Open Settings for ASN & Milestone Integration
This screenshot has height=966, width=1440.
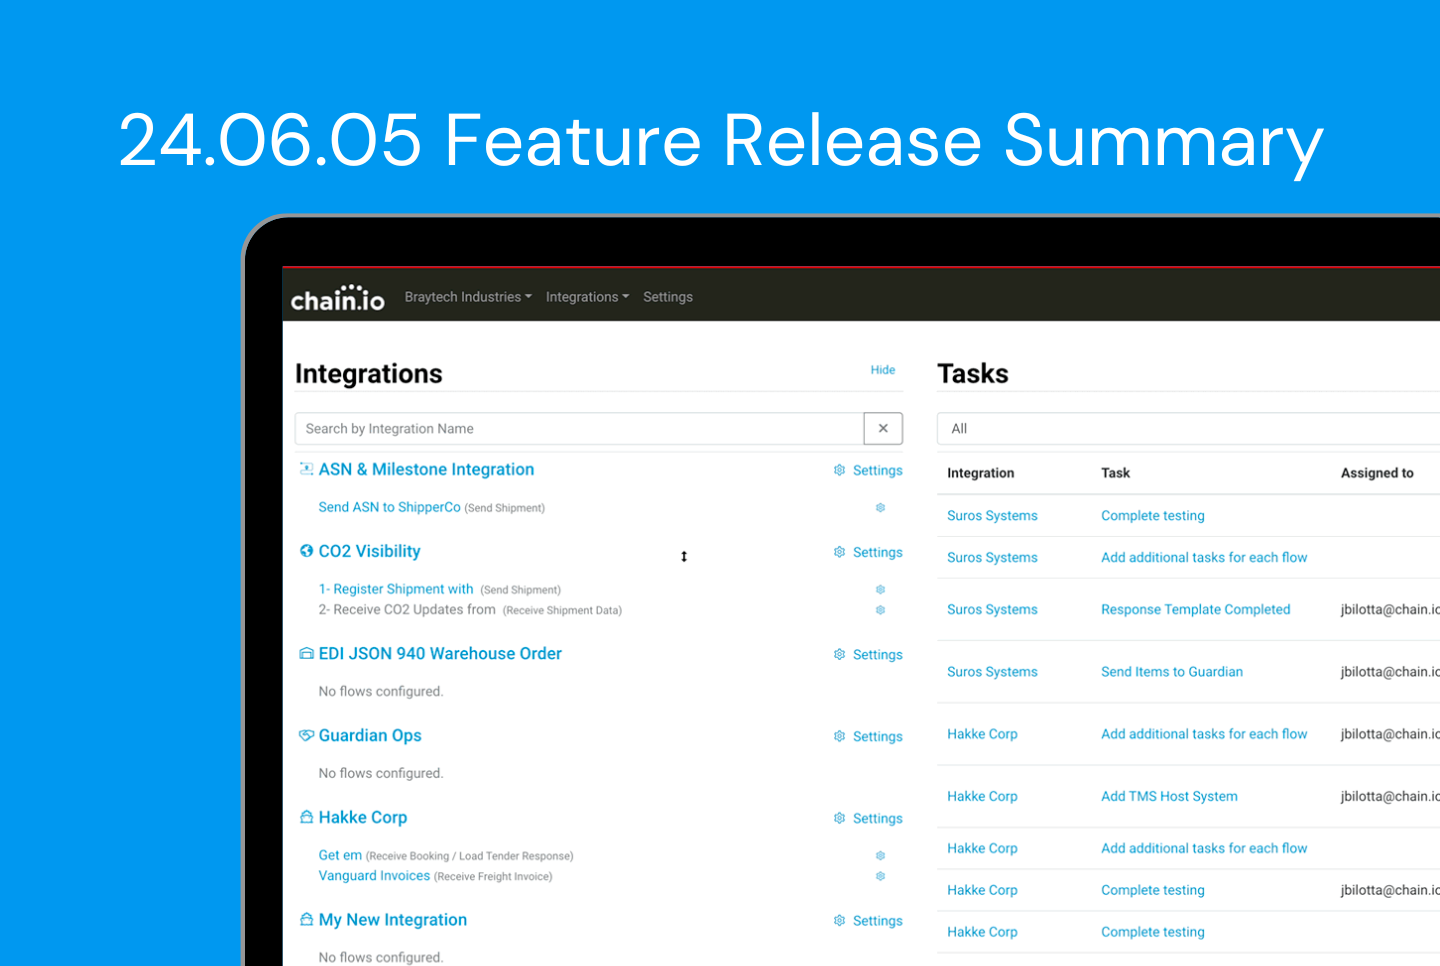point(877,471)
